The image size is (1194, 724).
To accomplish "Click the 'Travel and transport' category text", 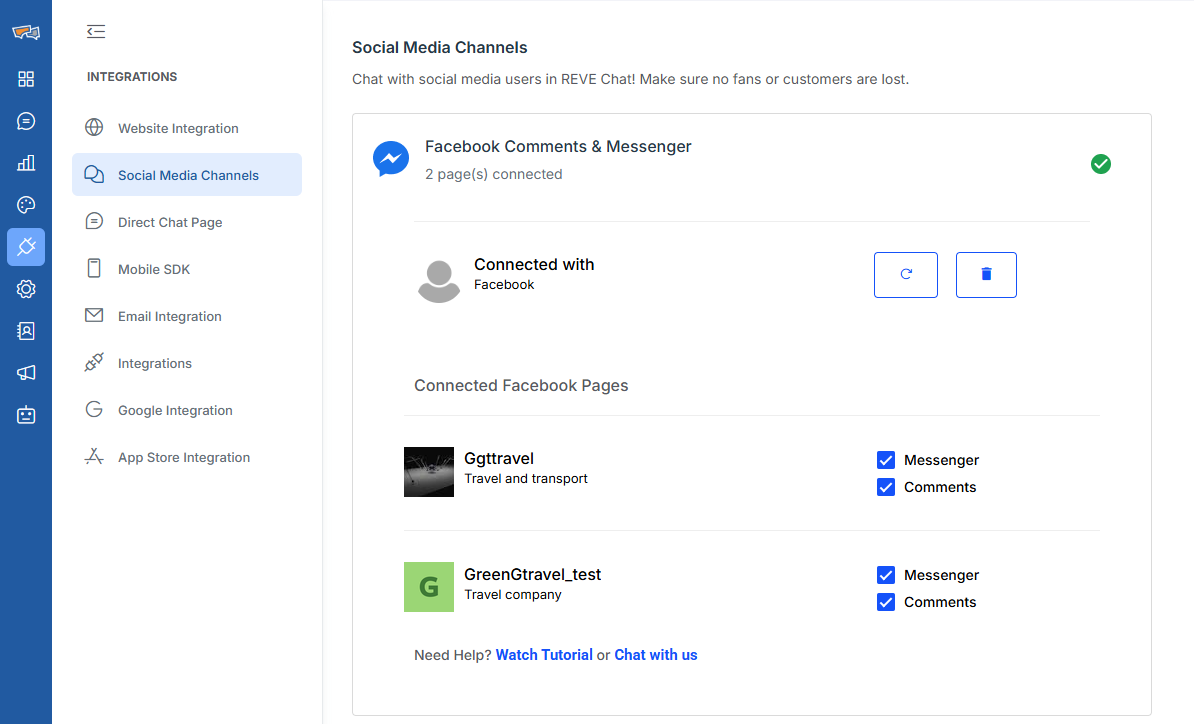I will (x=525, y=479).
